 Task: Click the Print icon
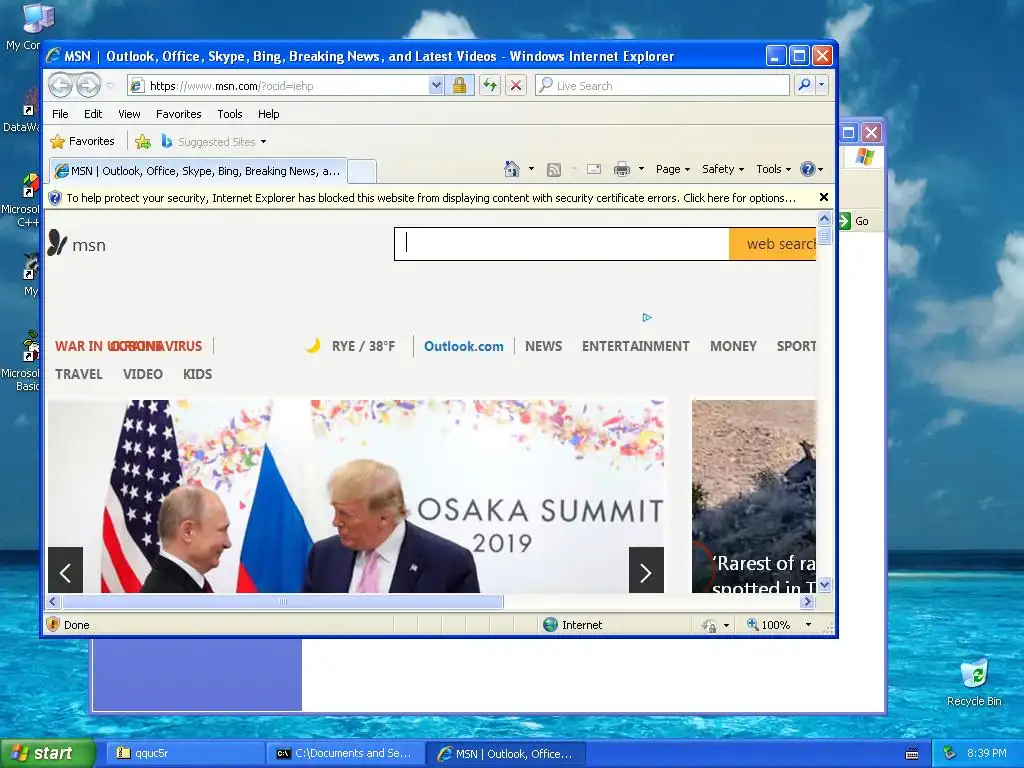click(x=622, y=169)
